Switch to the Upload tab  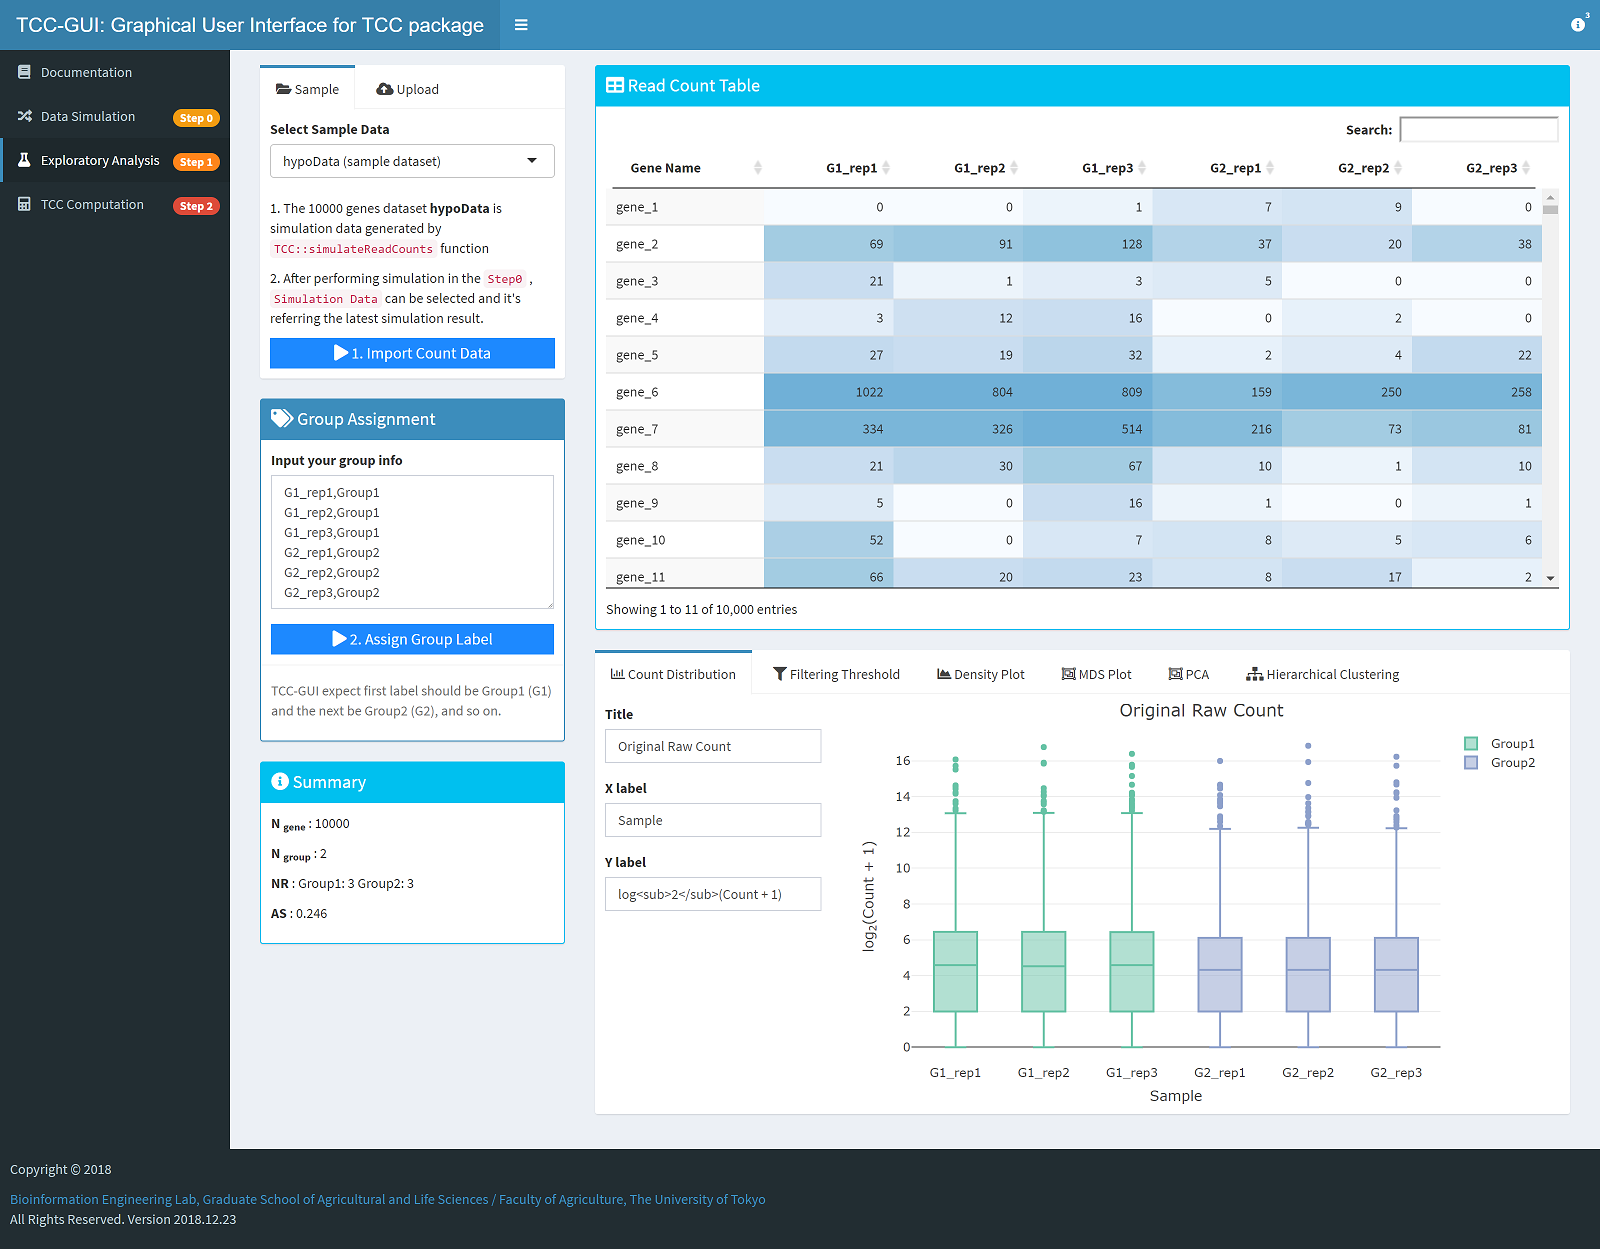point(408,89)
